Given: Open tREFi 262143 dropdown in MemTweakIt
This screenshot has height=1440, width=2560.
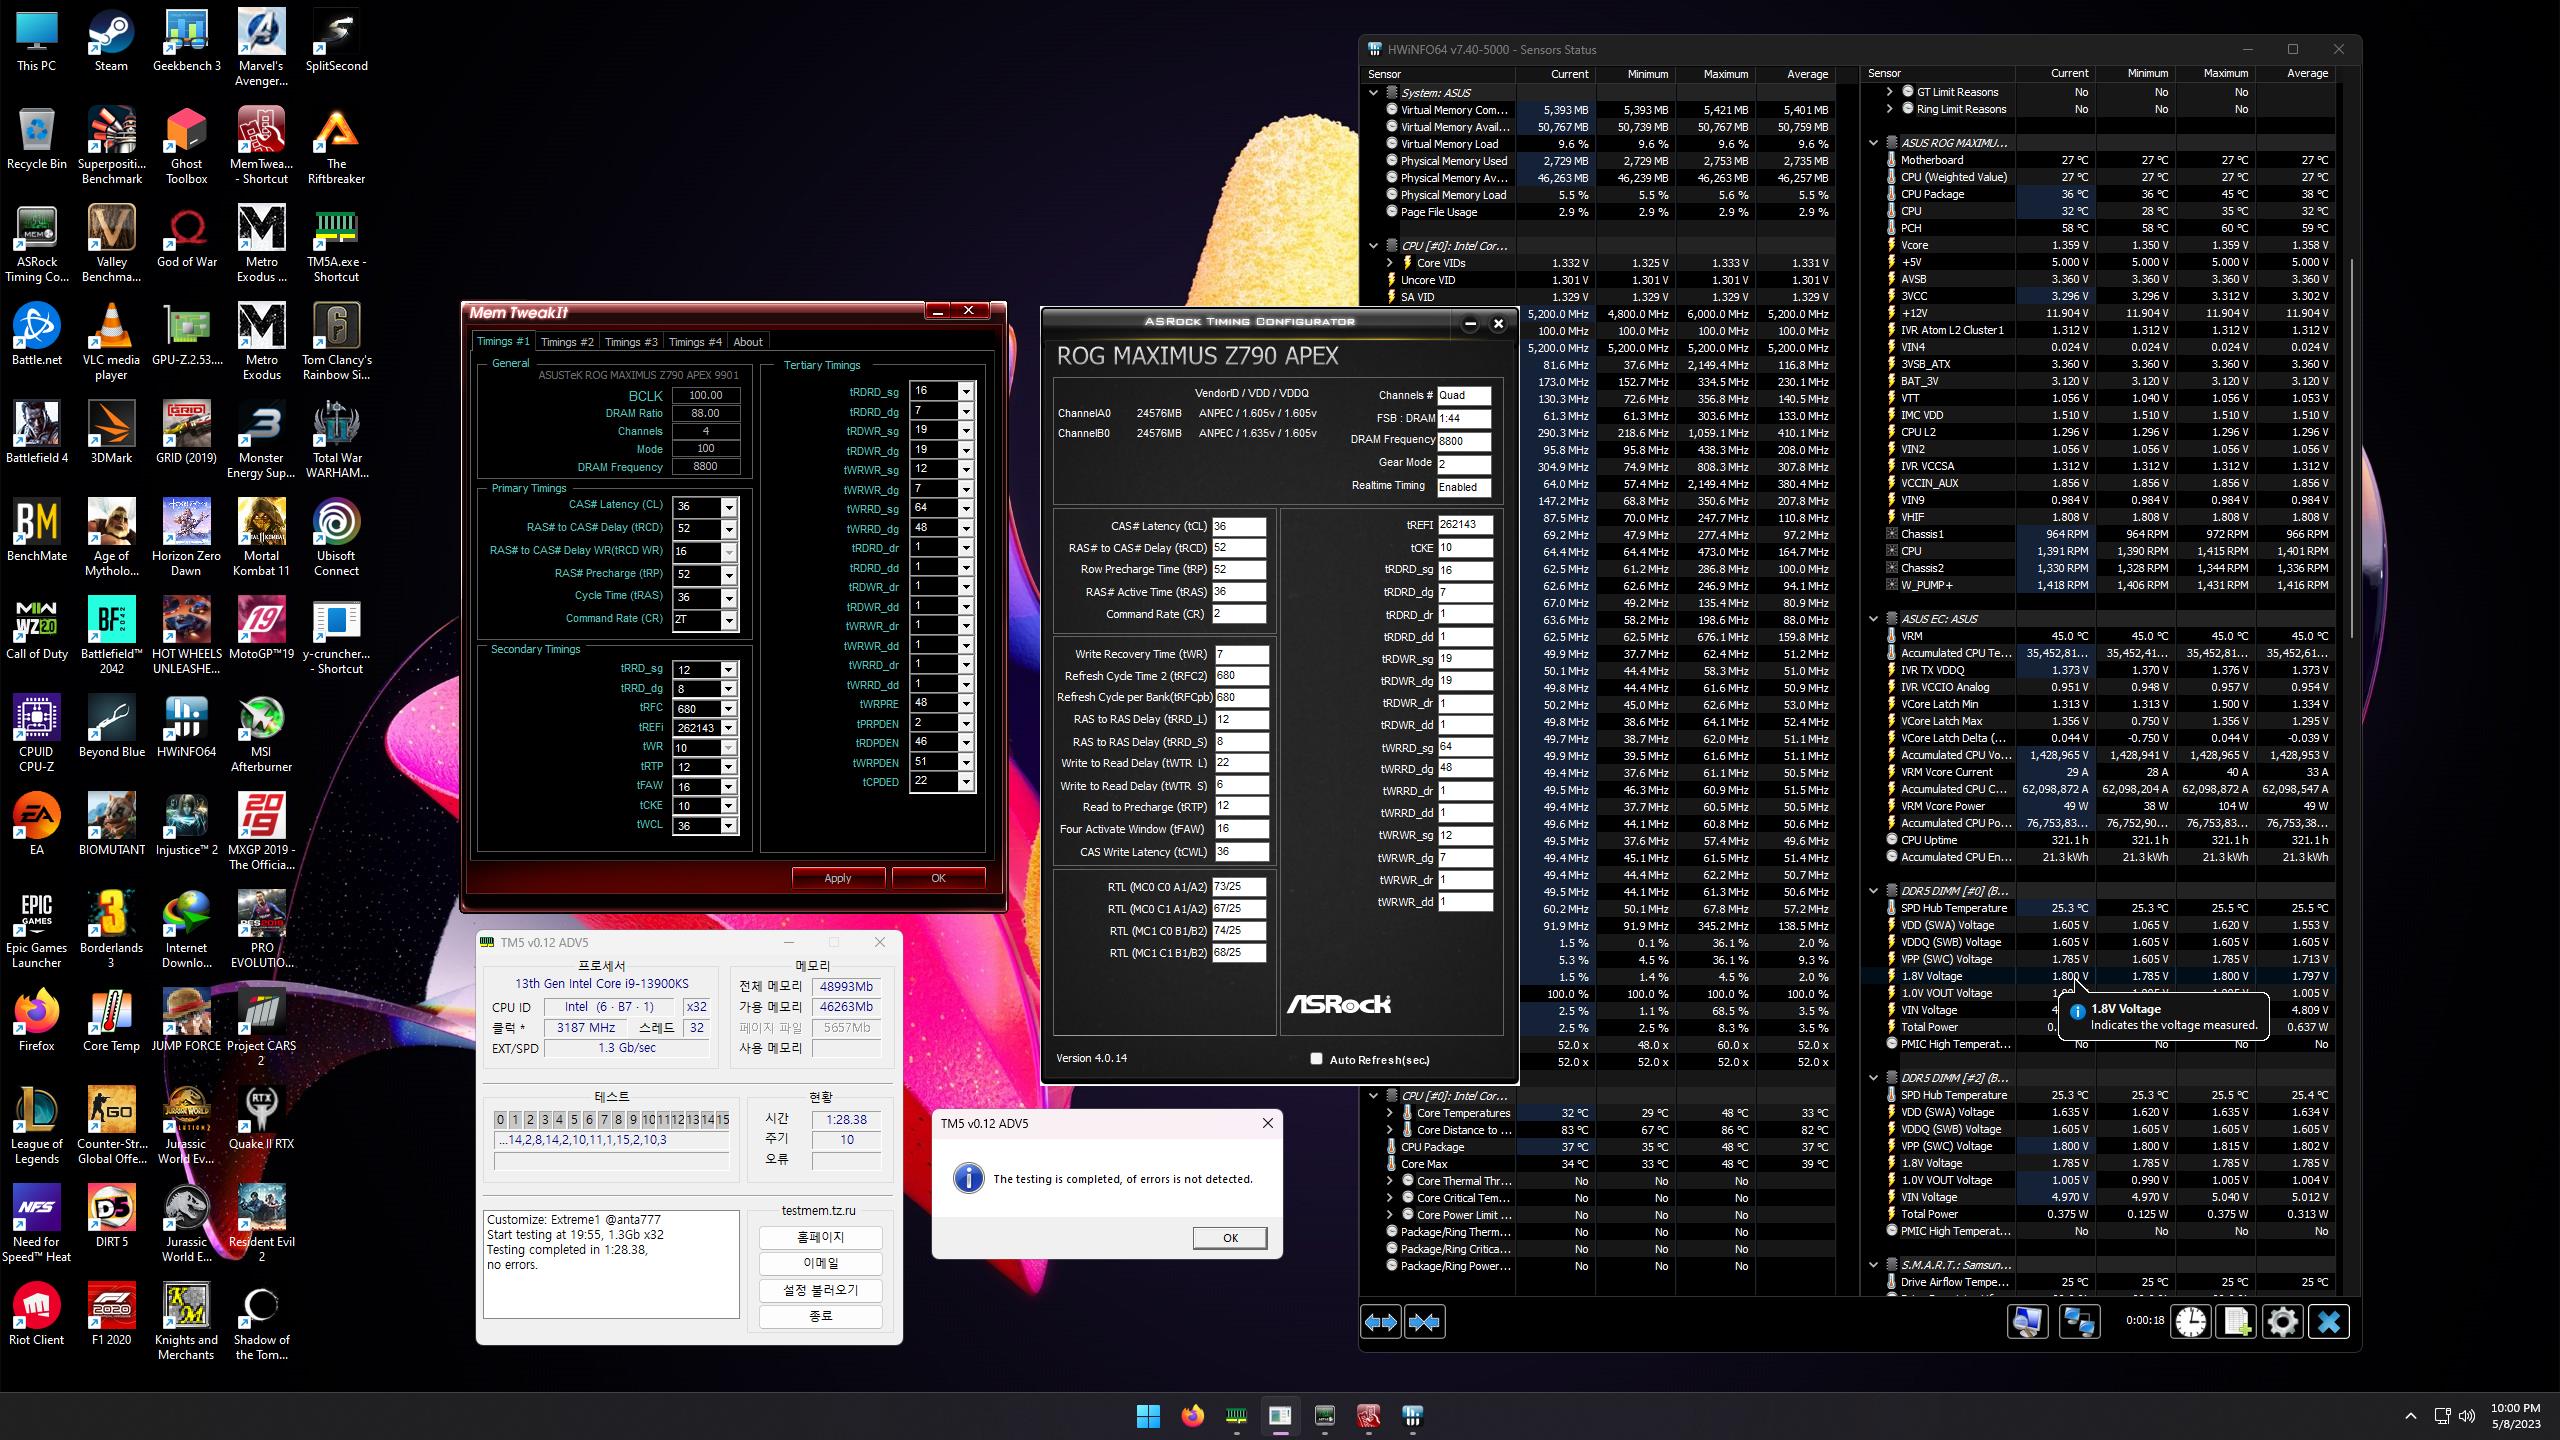Looking at the screenshot, I should coord(729,728).
